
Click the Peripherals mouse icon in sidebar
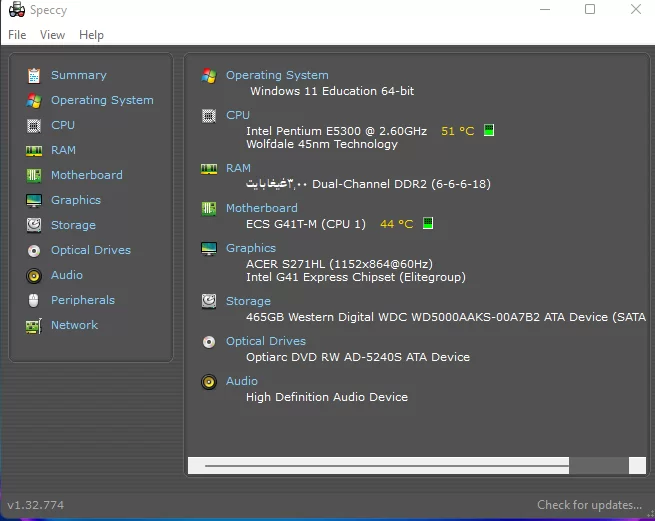(x=34, y=300)
